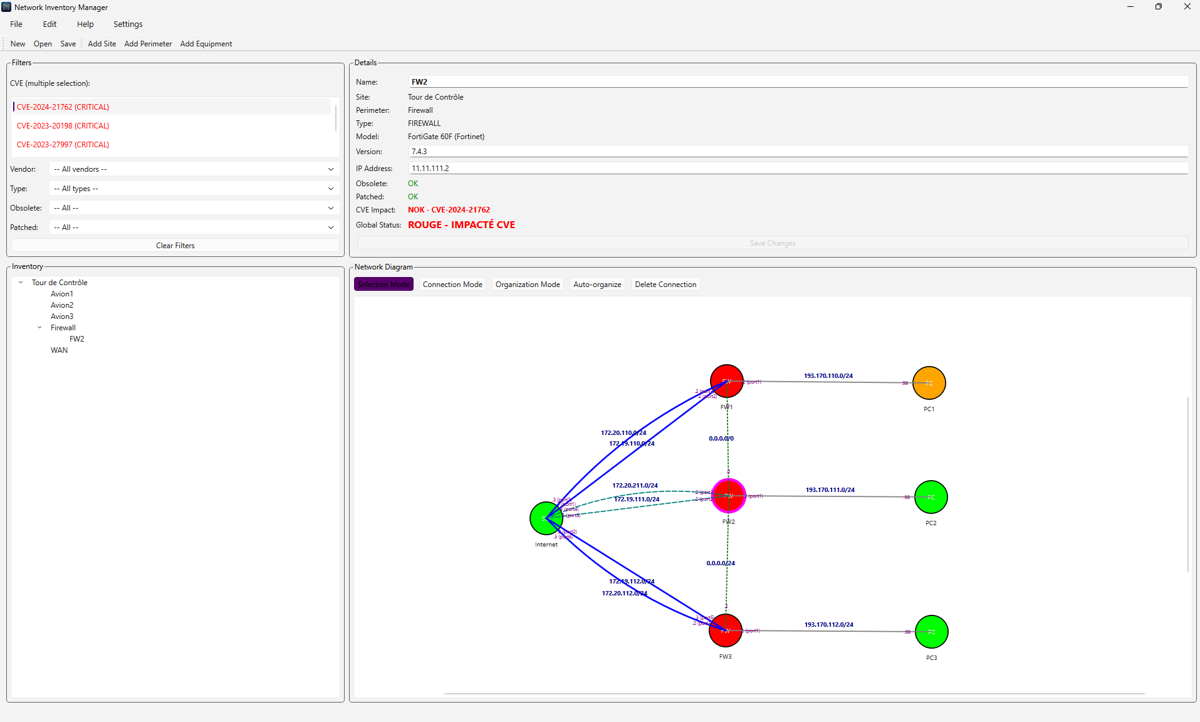This screenshot has width=1200, height=722.
Task: Select Avion3 in the inventory tree
Action: pyautogui.click(x=62, y=317)
